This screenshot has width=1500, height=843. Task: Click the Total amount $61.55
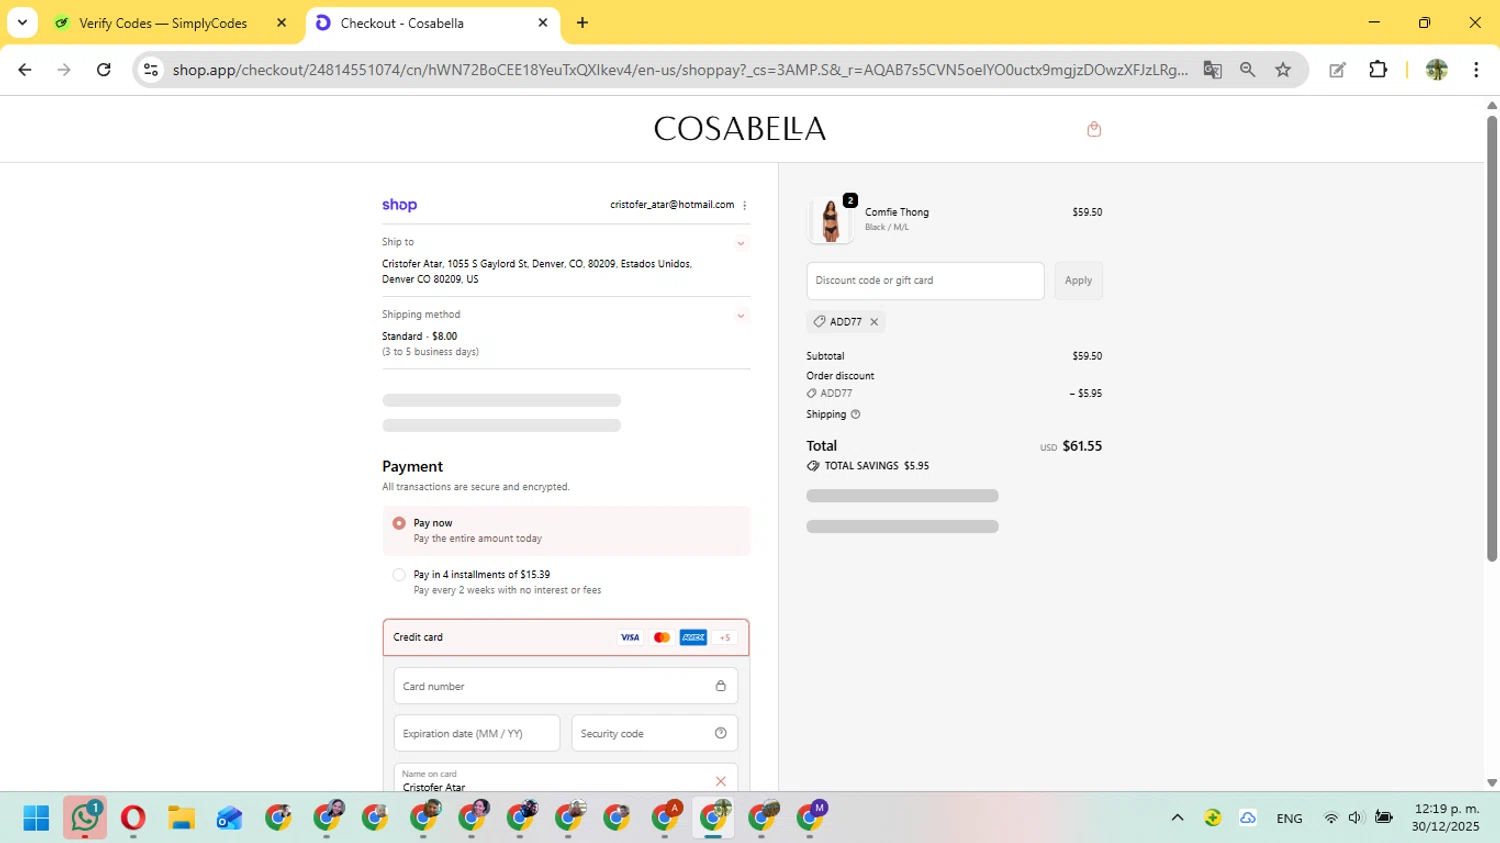pyautogui.click(x=1082, y=446)
